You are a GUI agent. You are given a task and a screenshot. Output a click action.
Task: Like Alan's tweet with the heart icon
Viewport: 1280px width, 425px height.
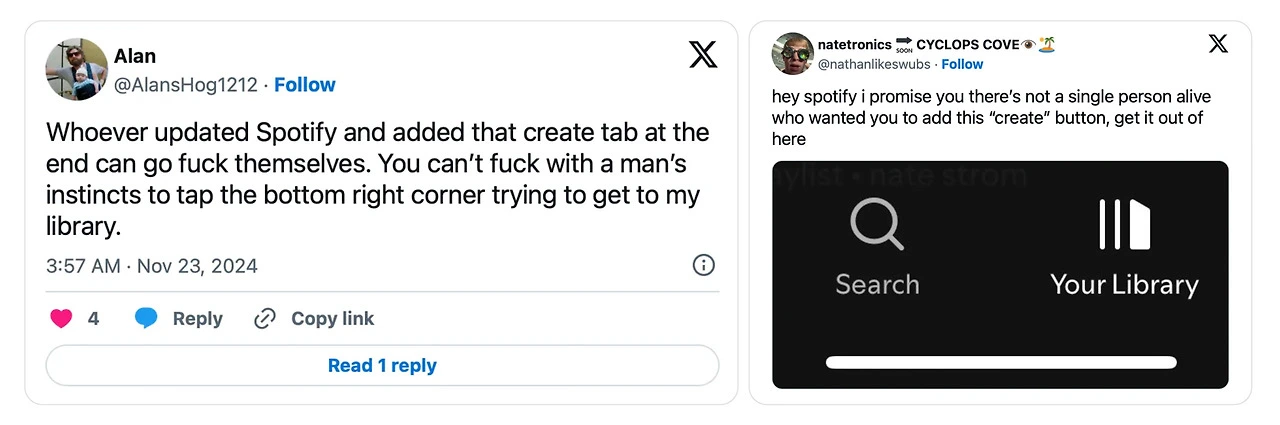point(61,319)
